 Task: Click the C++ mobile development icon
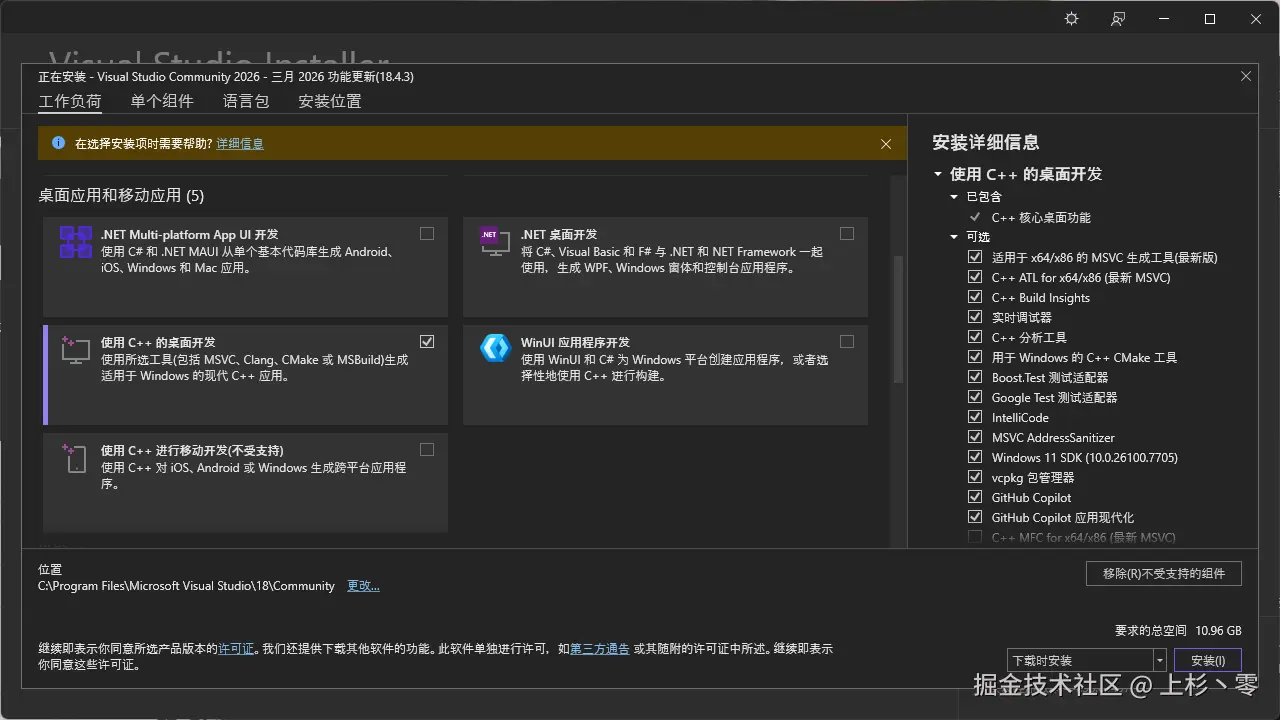coord(76,458)
